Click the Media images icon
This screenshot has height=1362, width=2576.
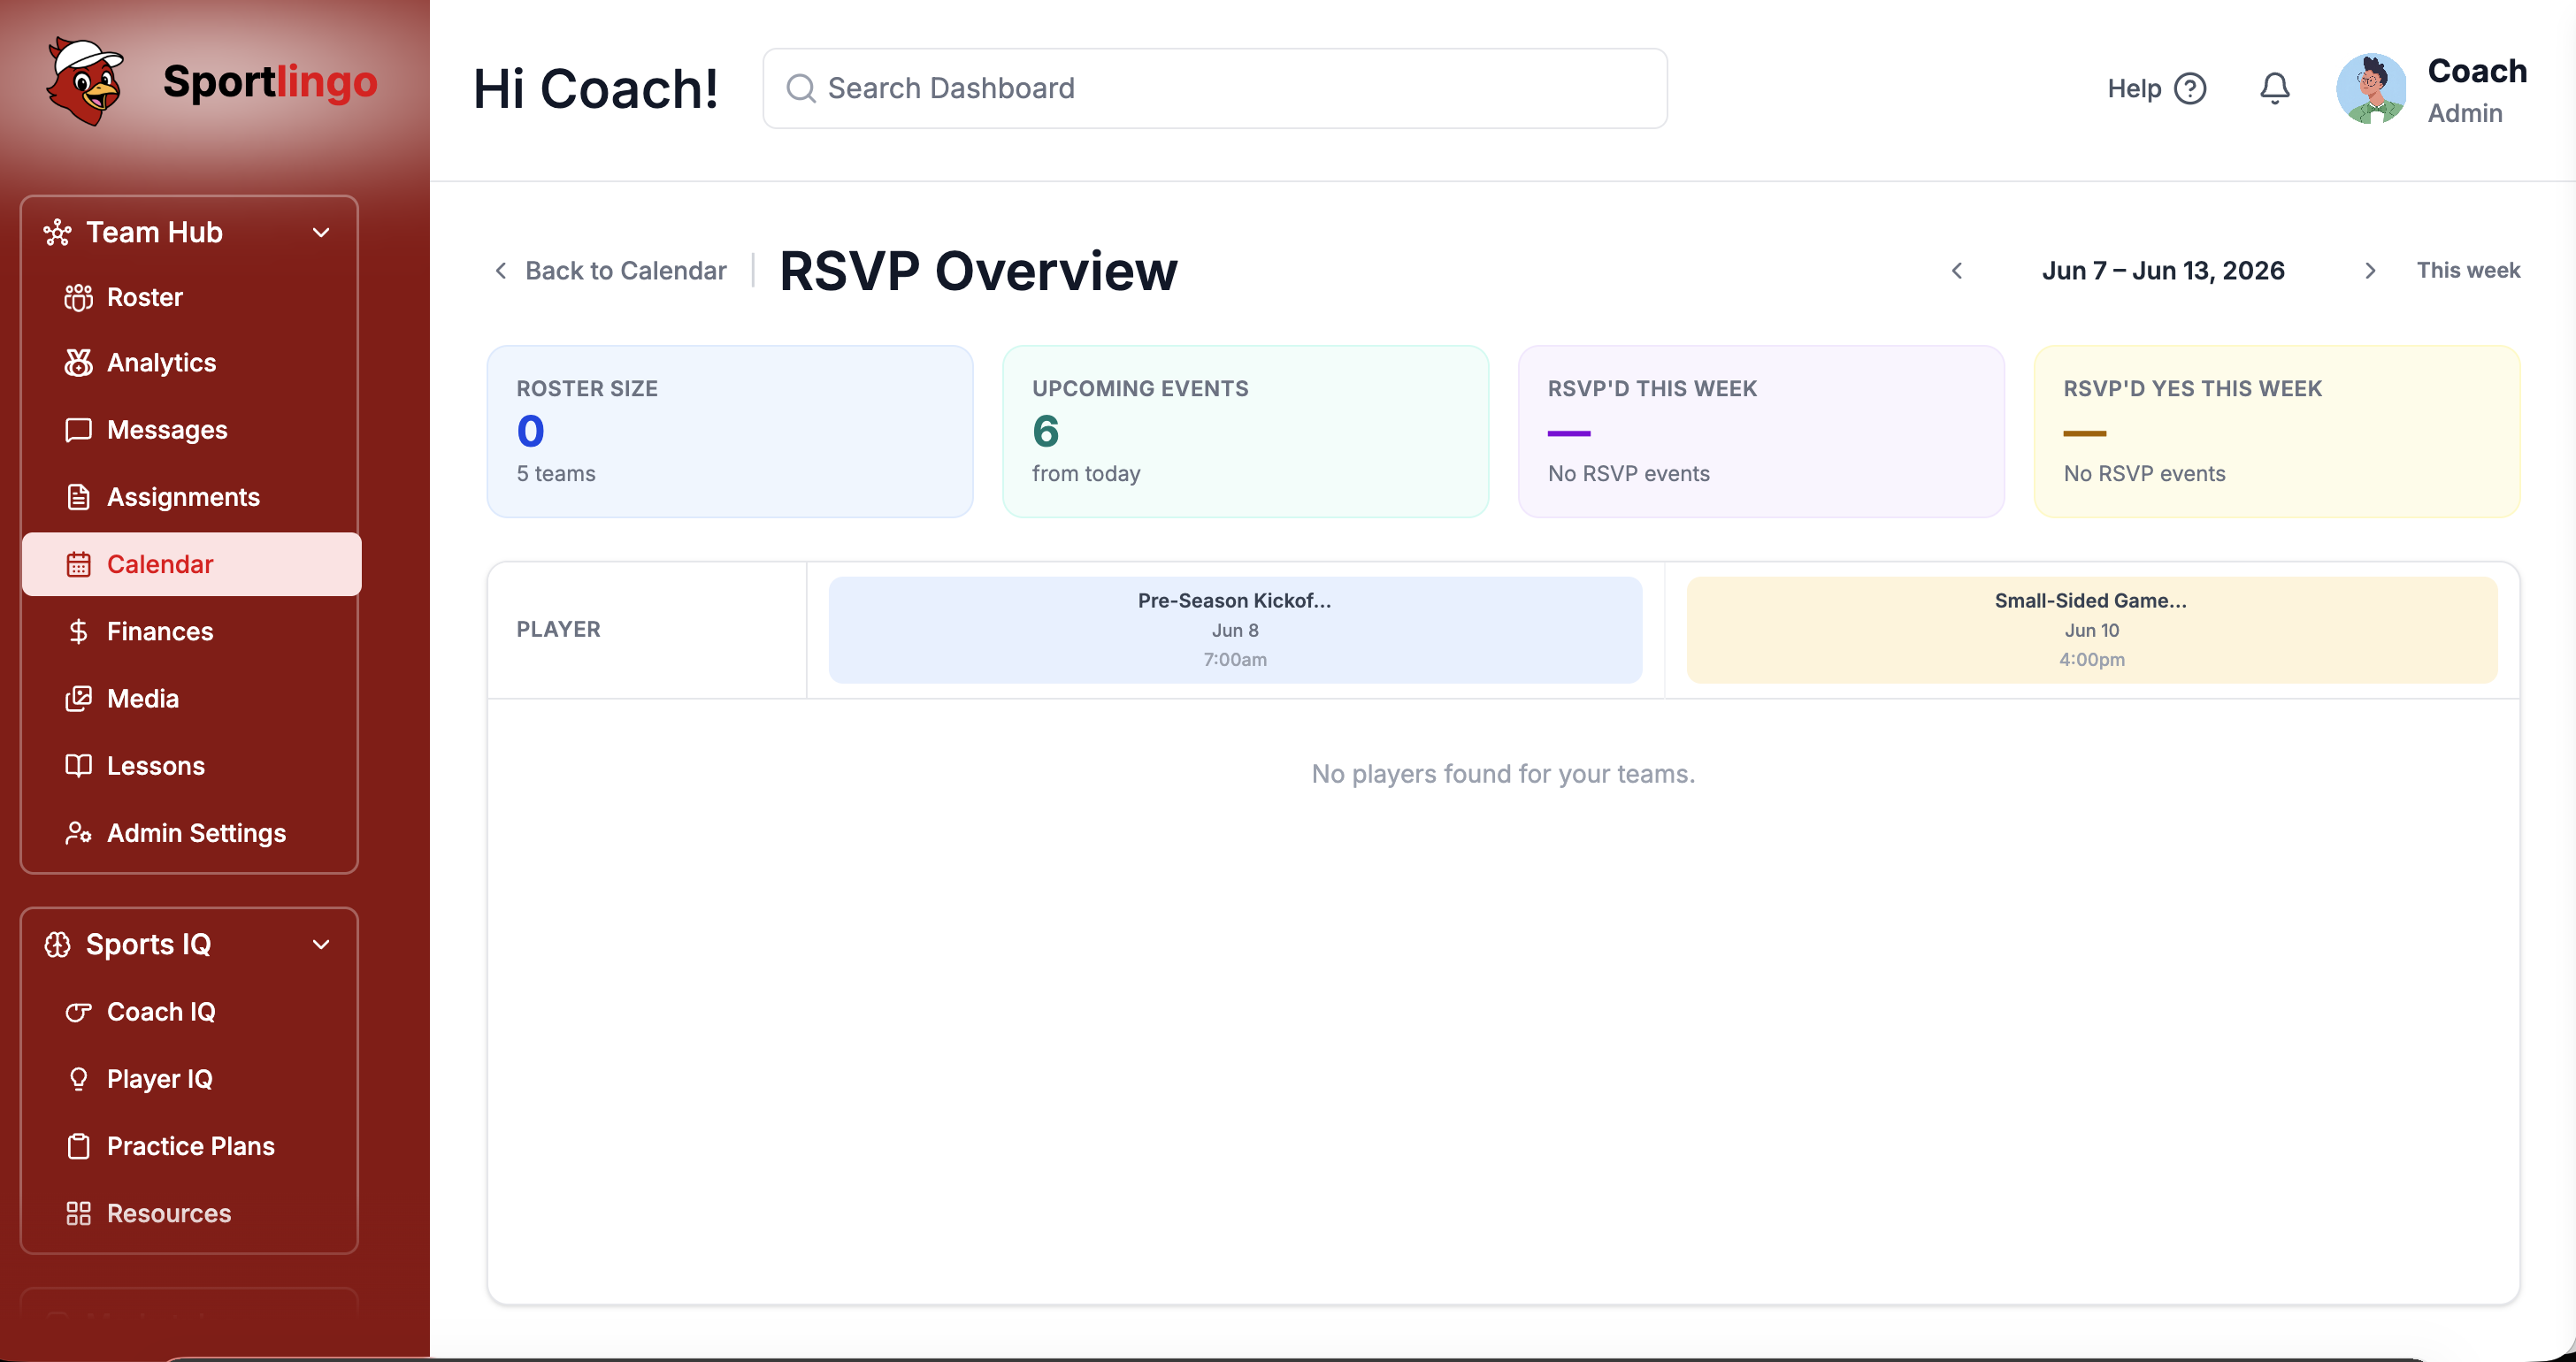78,698
